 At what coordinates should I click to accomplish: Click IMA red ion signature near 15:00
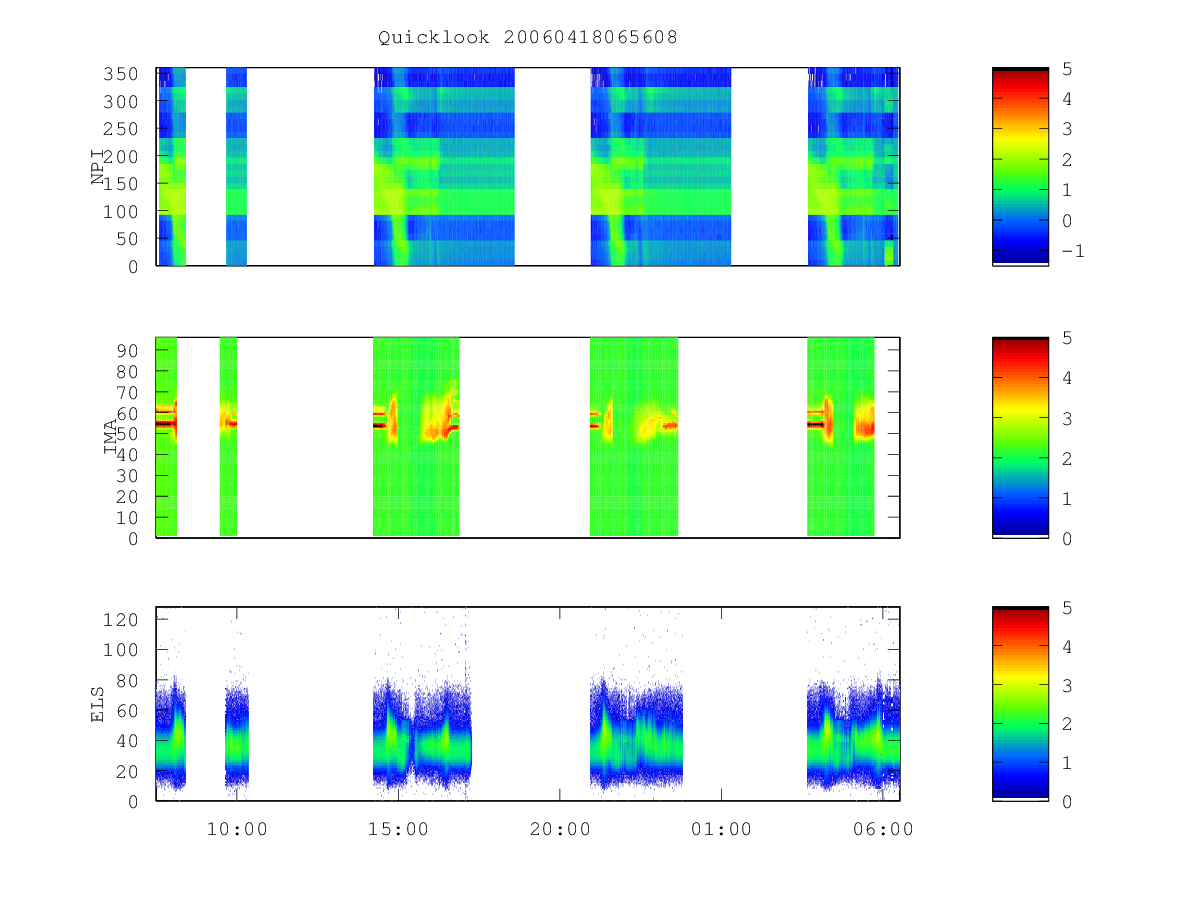391,418
